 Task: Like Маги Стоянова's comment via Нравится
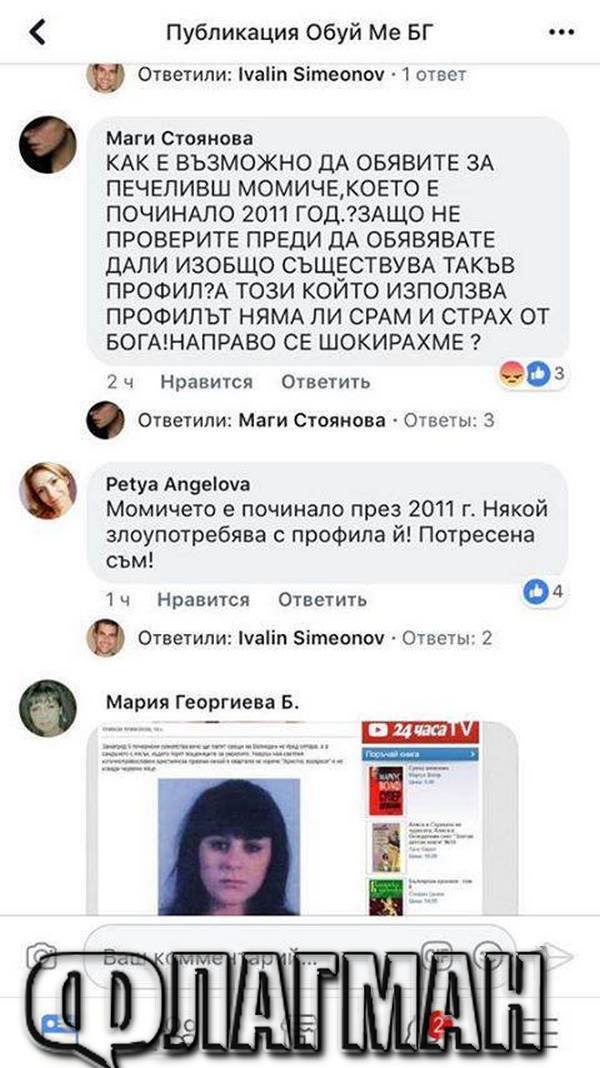(206, 382)
